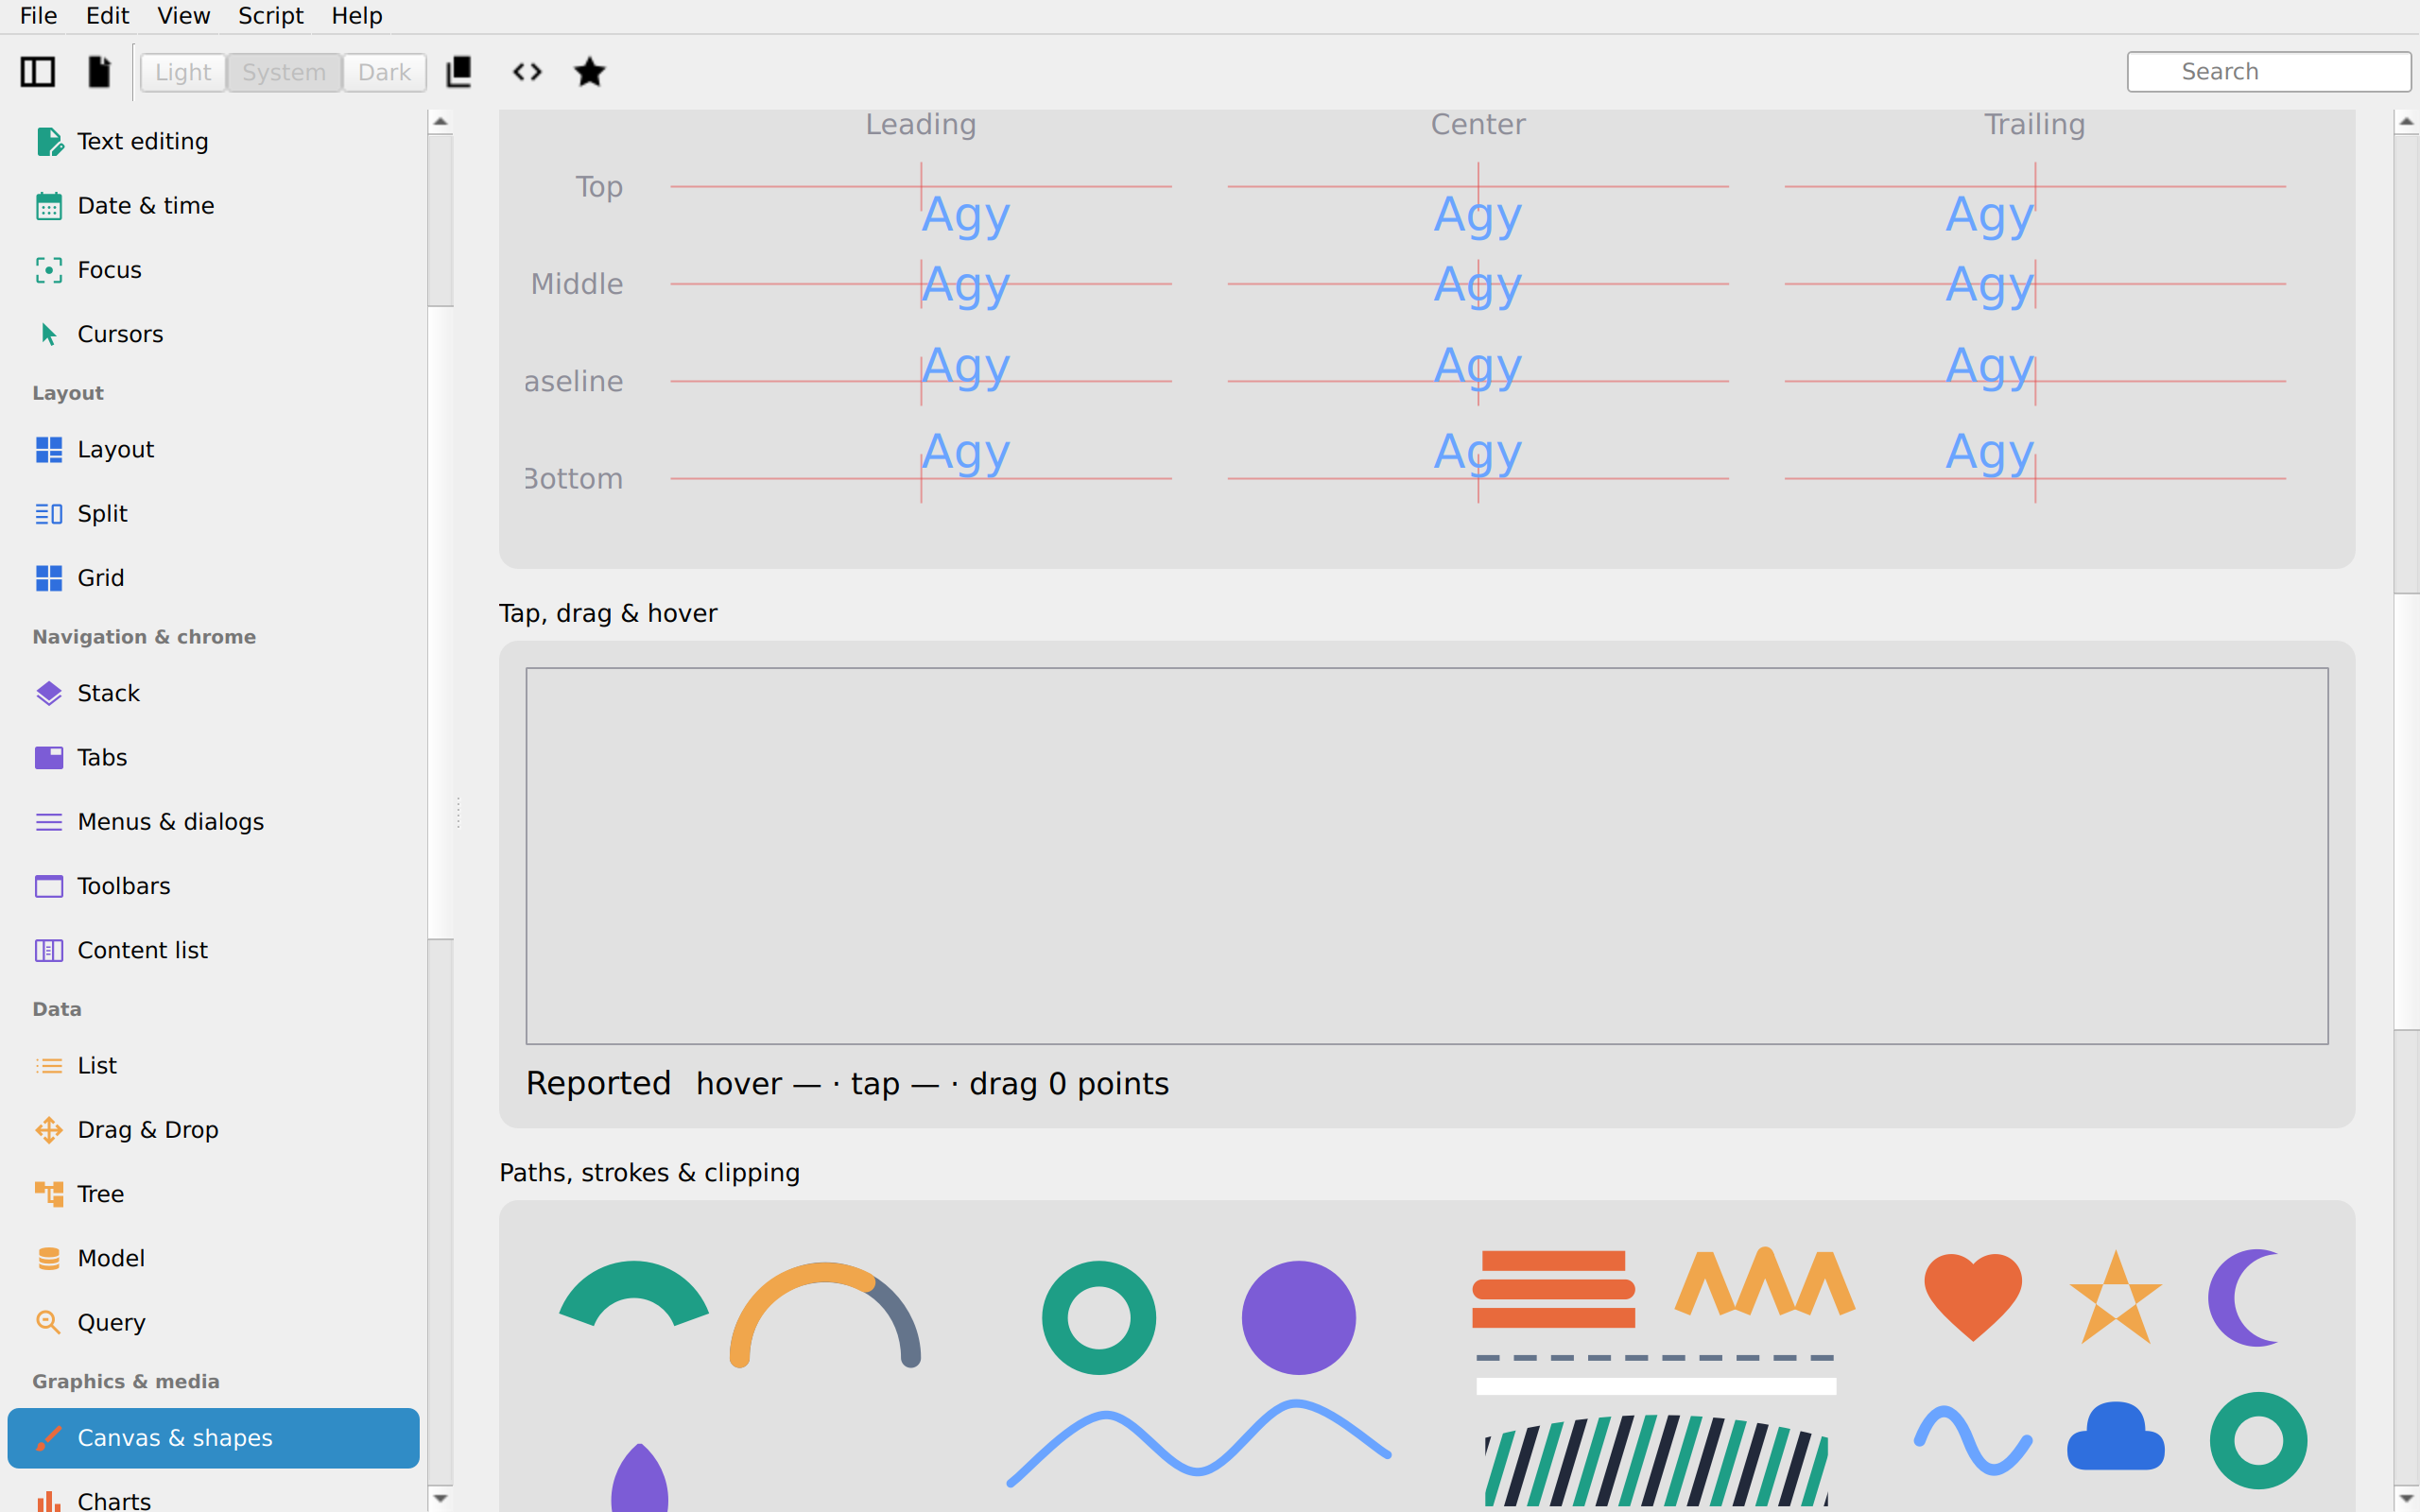
Task: Open the Cursors sidebar entry
Action: pos(213,334)
